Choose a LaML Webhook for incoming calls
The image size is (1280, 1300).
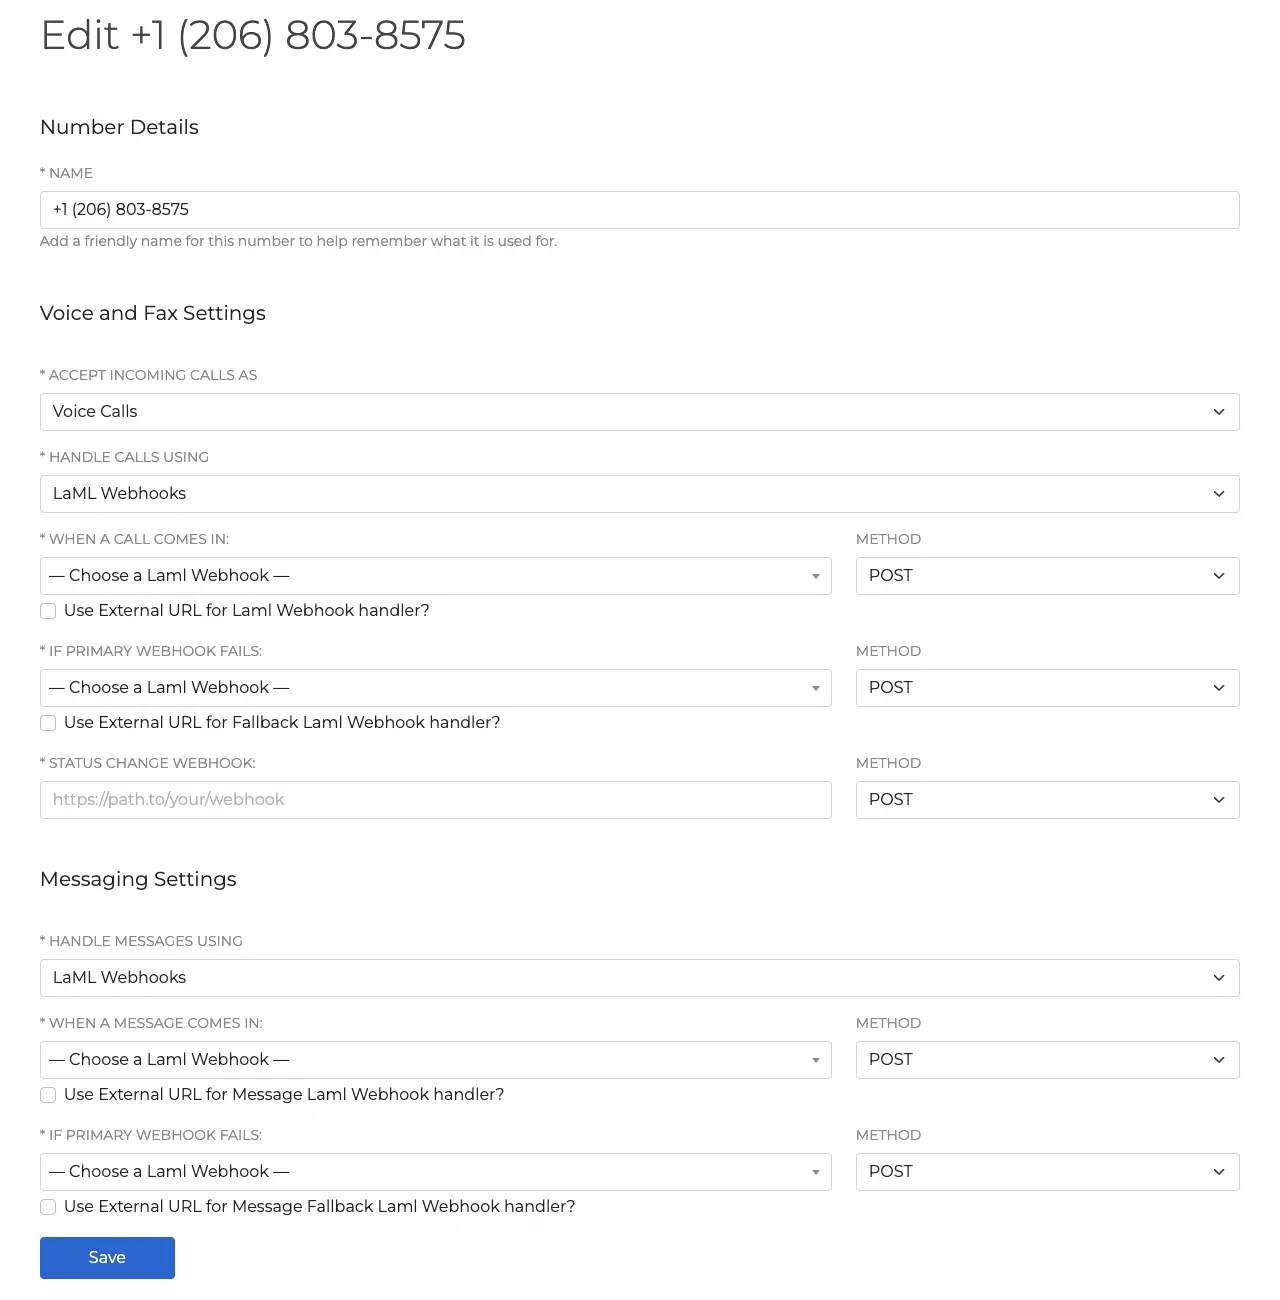pos(435,575)
